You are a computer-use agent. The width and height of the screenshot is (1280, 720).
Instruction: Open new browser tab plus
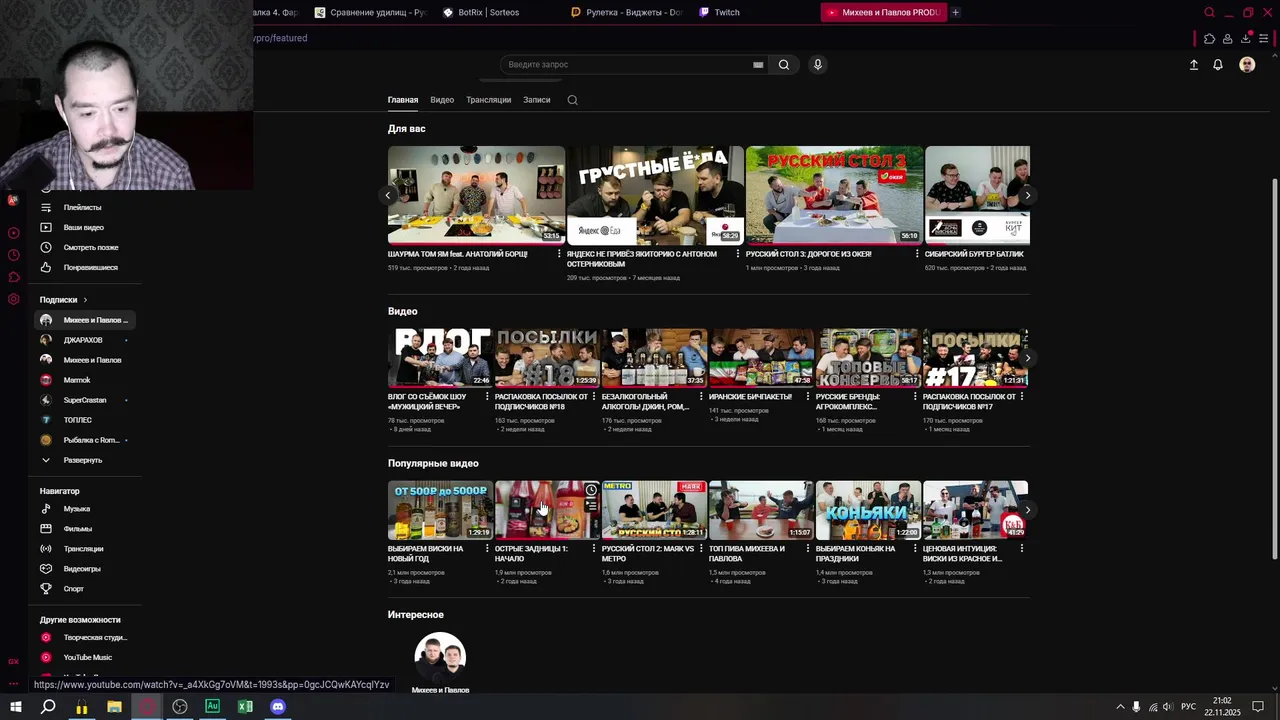955,13
